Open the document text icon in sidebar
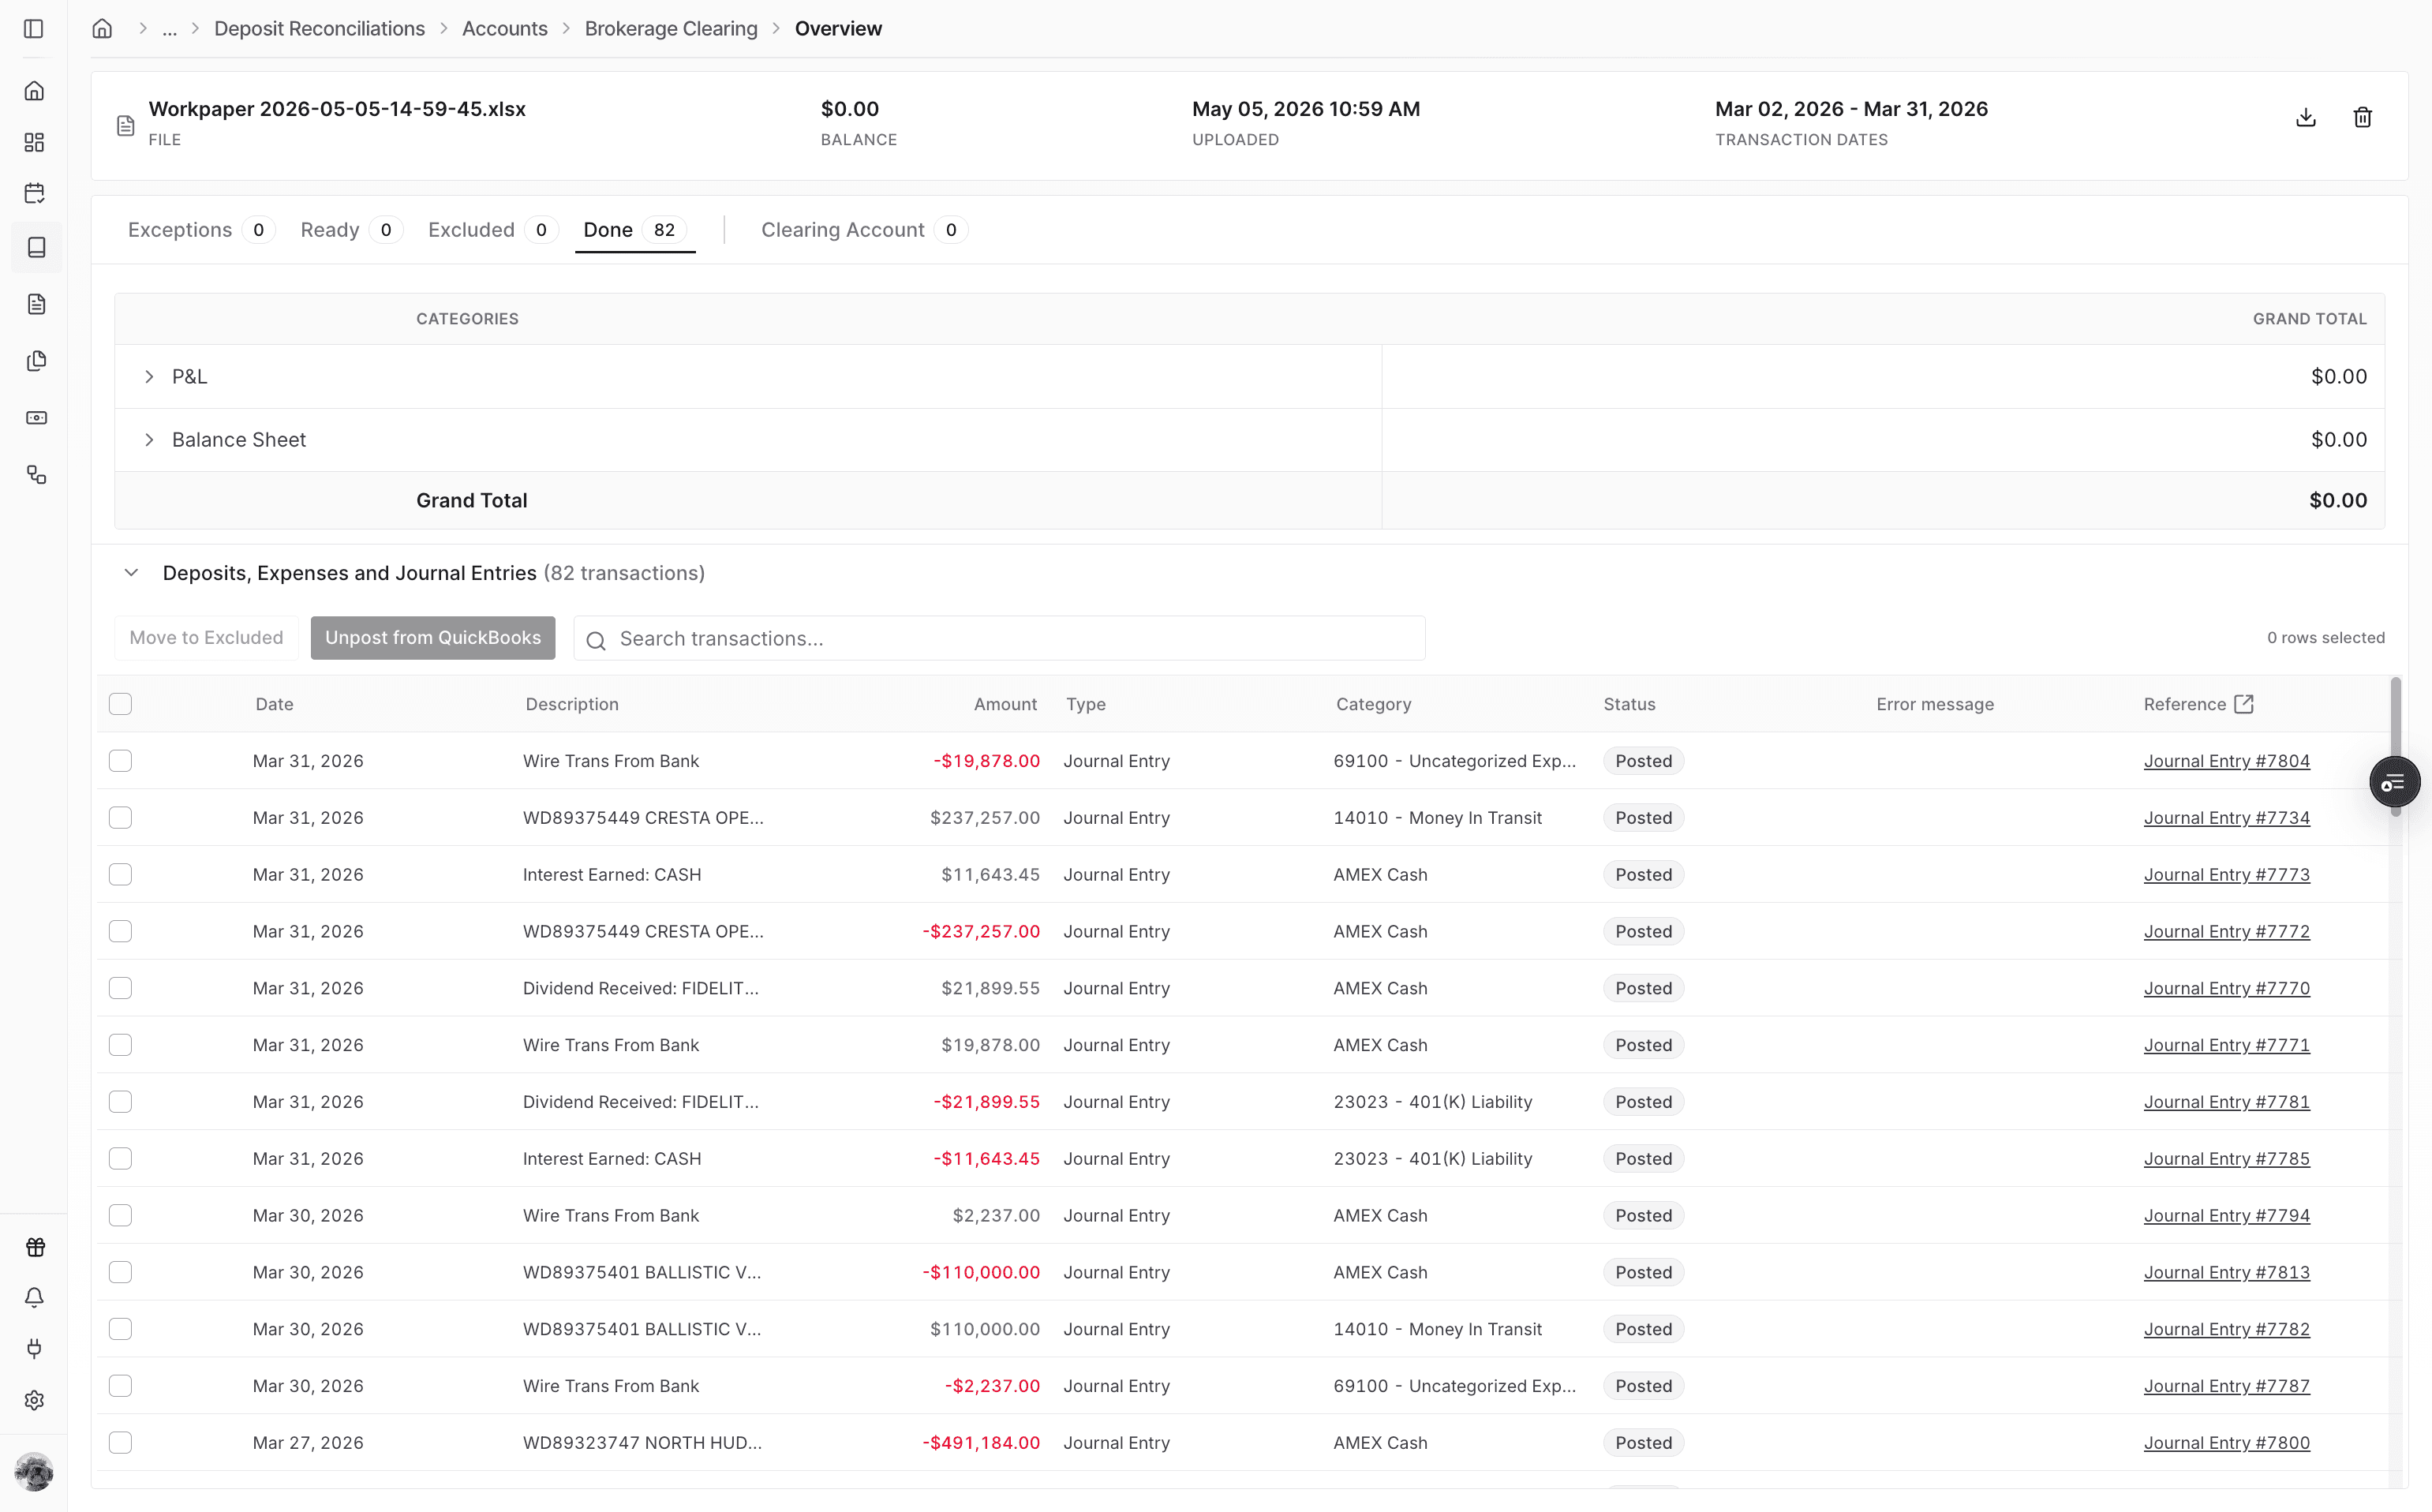This screenshot has width=2432, height=1512. click(36, 304)
